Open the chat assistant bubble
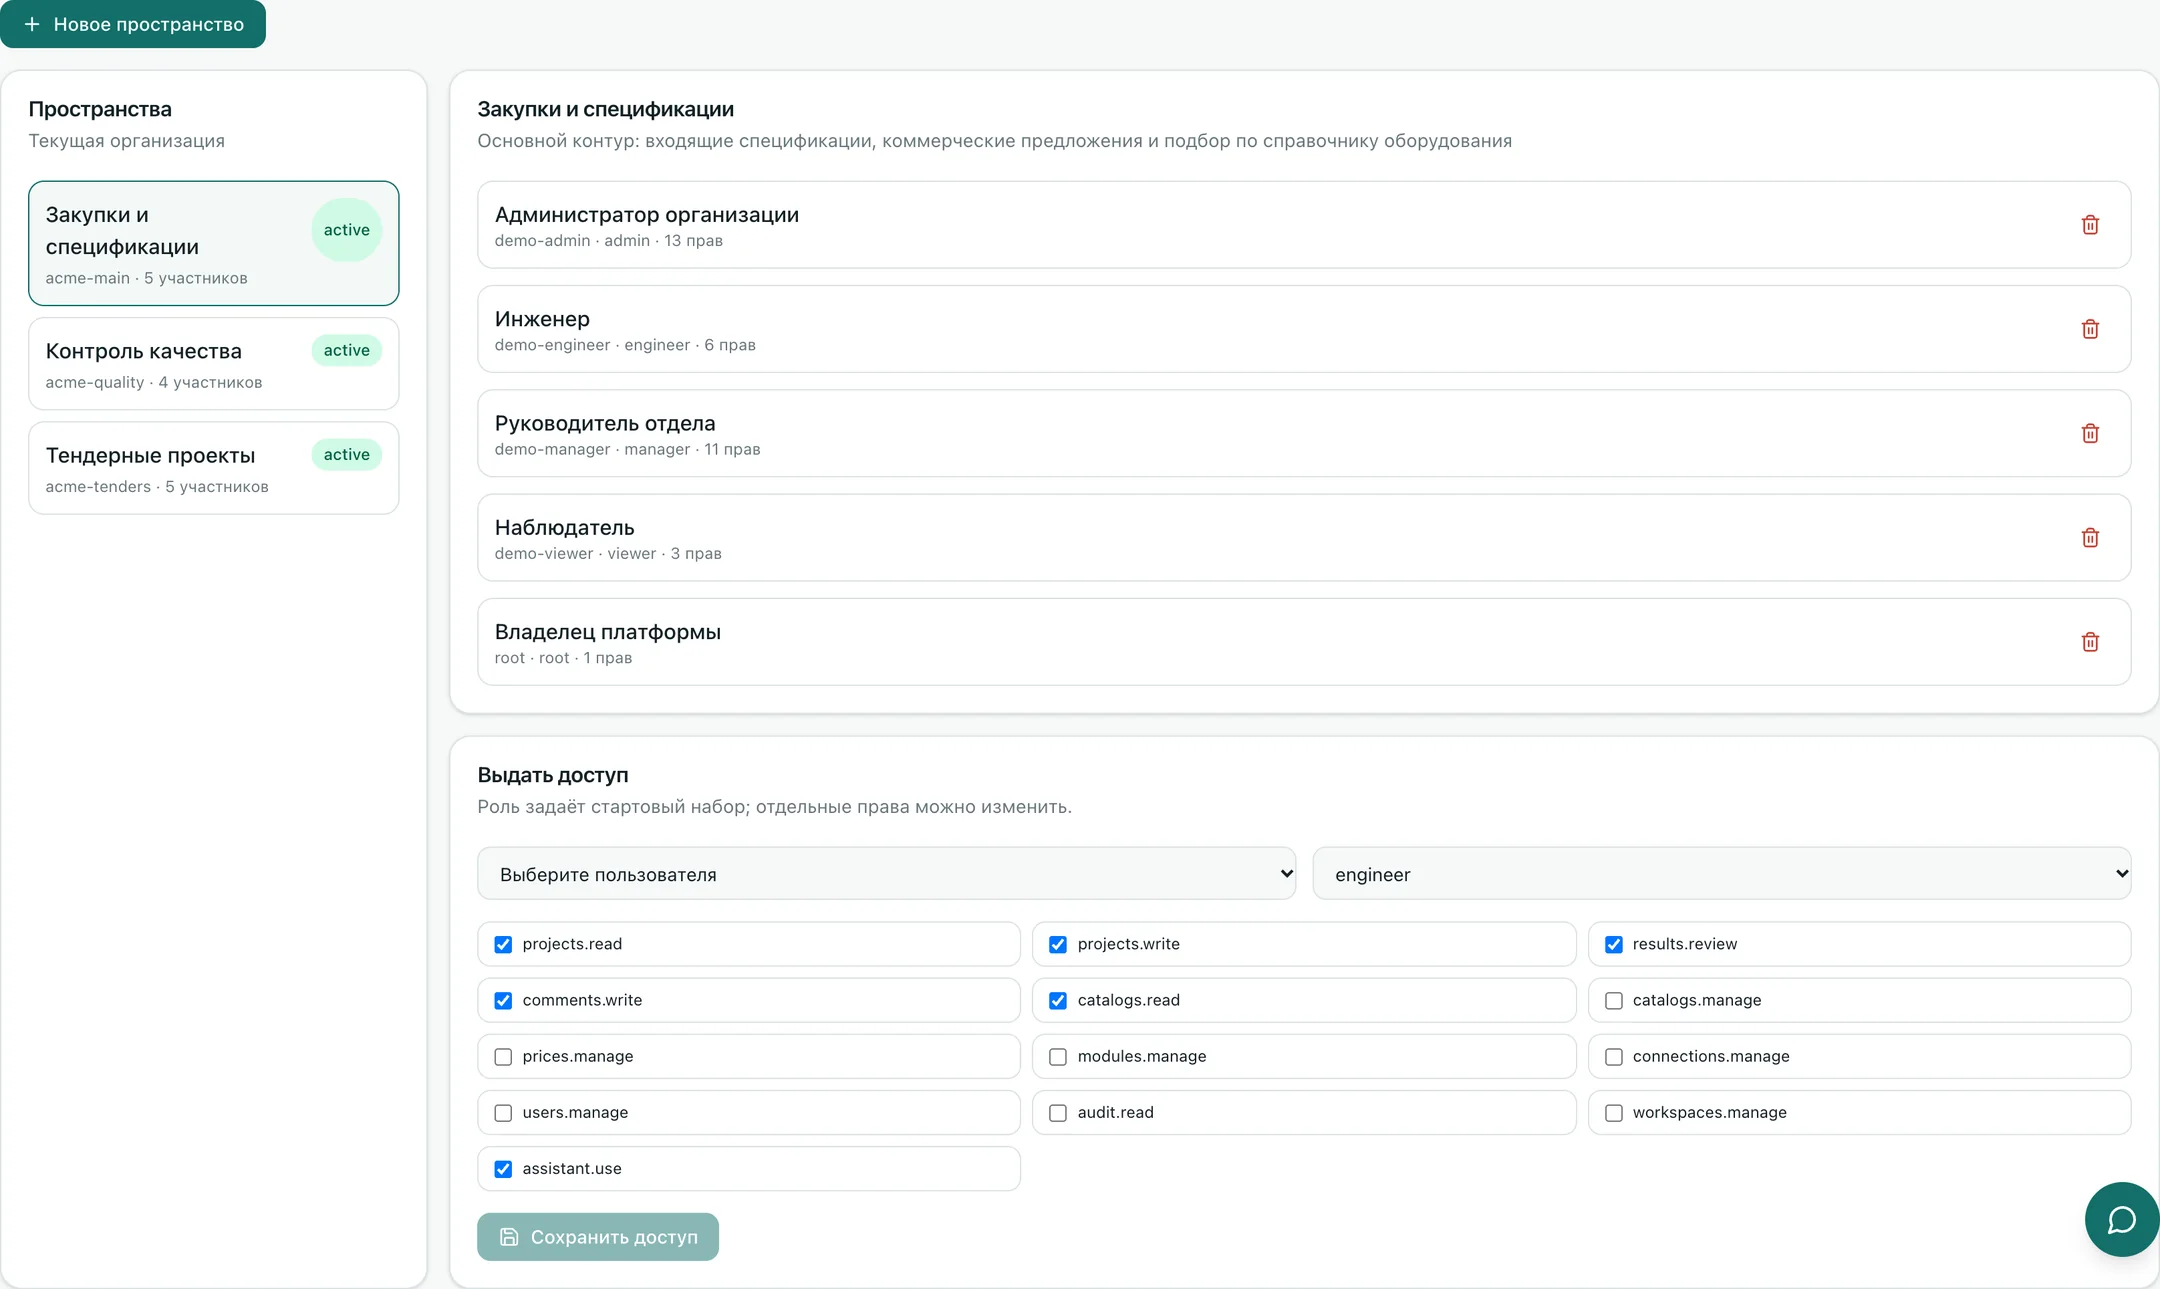 pyautogui.click(x=2121, y=1219)
